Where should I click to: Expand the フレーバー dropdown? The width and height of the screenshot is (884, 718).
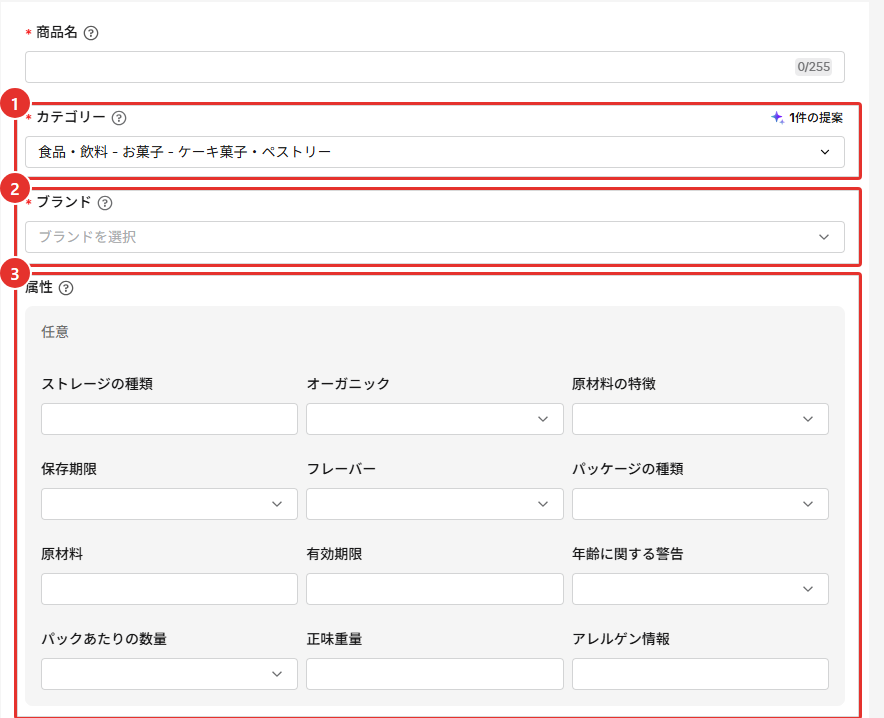pyautogui.click(x=435, y=504)
